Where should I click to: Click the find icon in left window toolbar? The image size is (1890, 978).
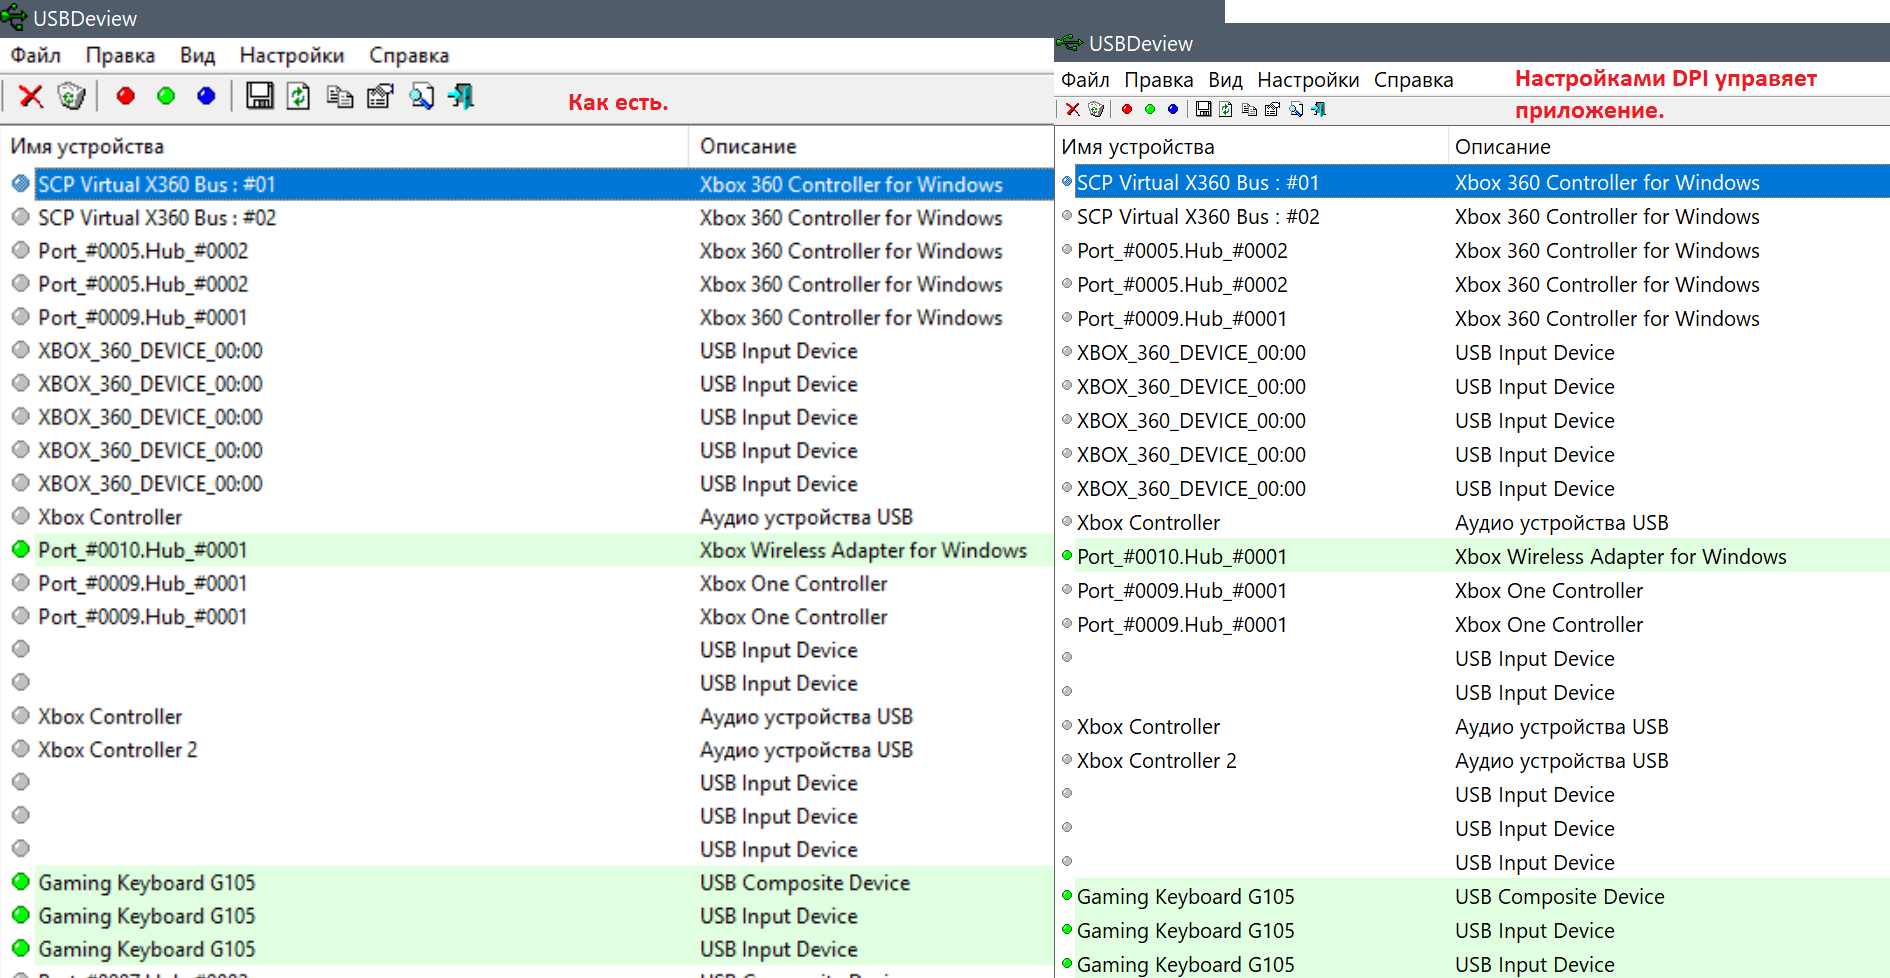[421, 96]
